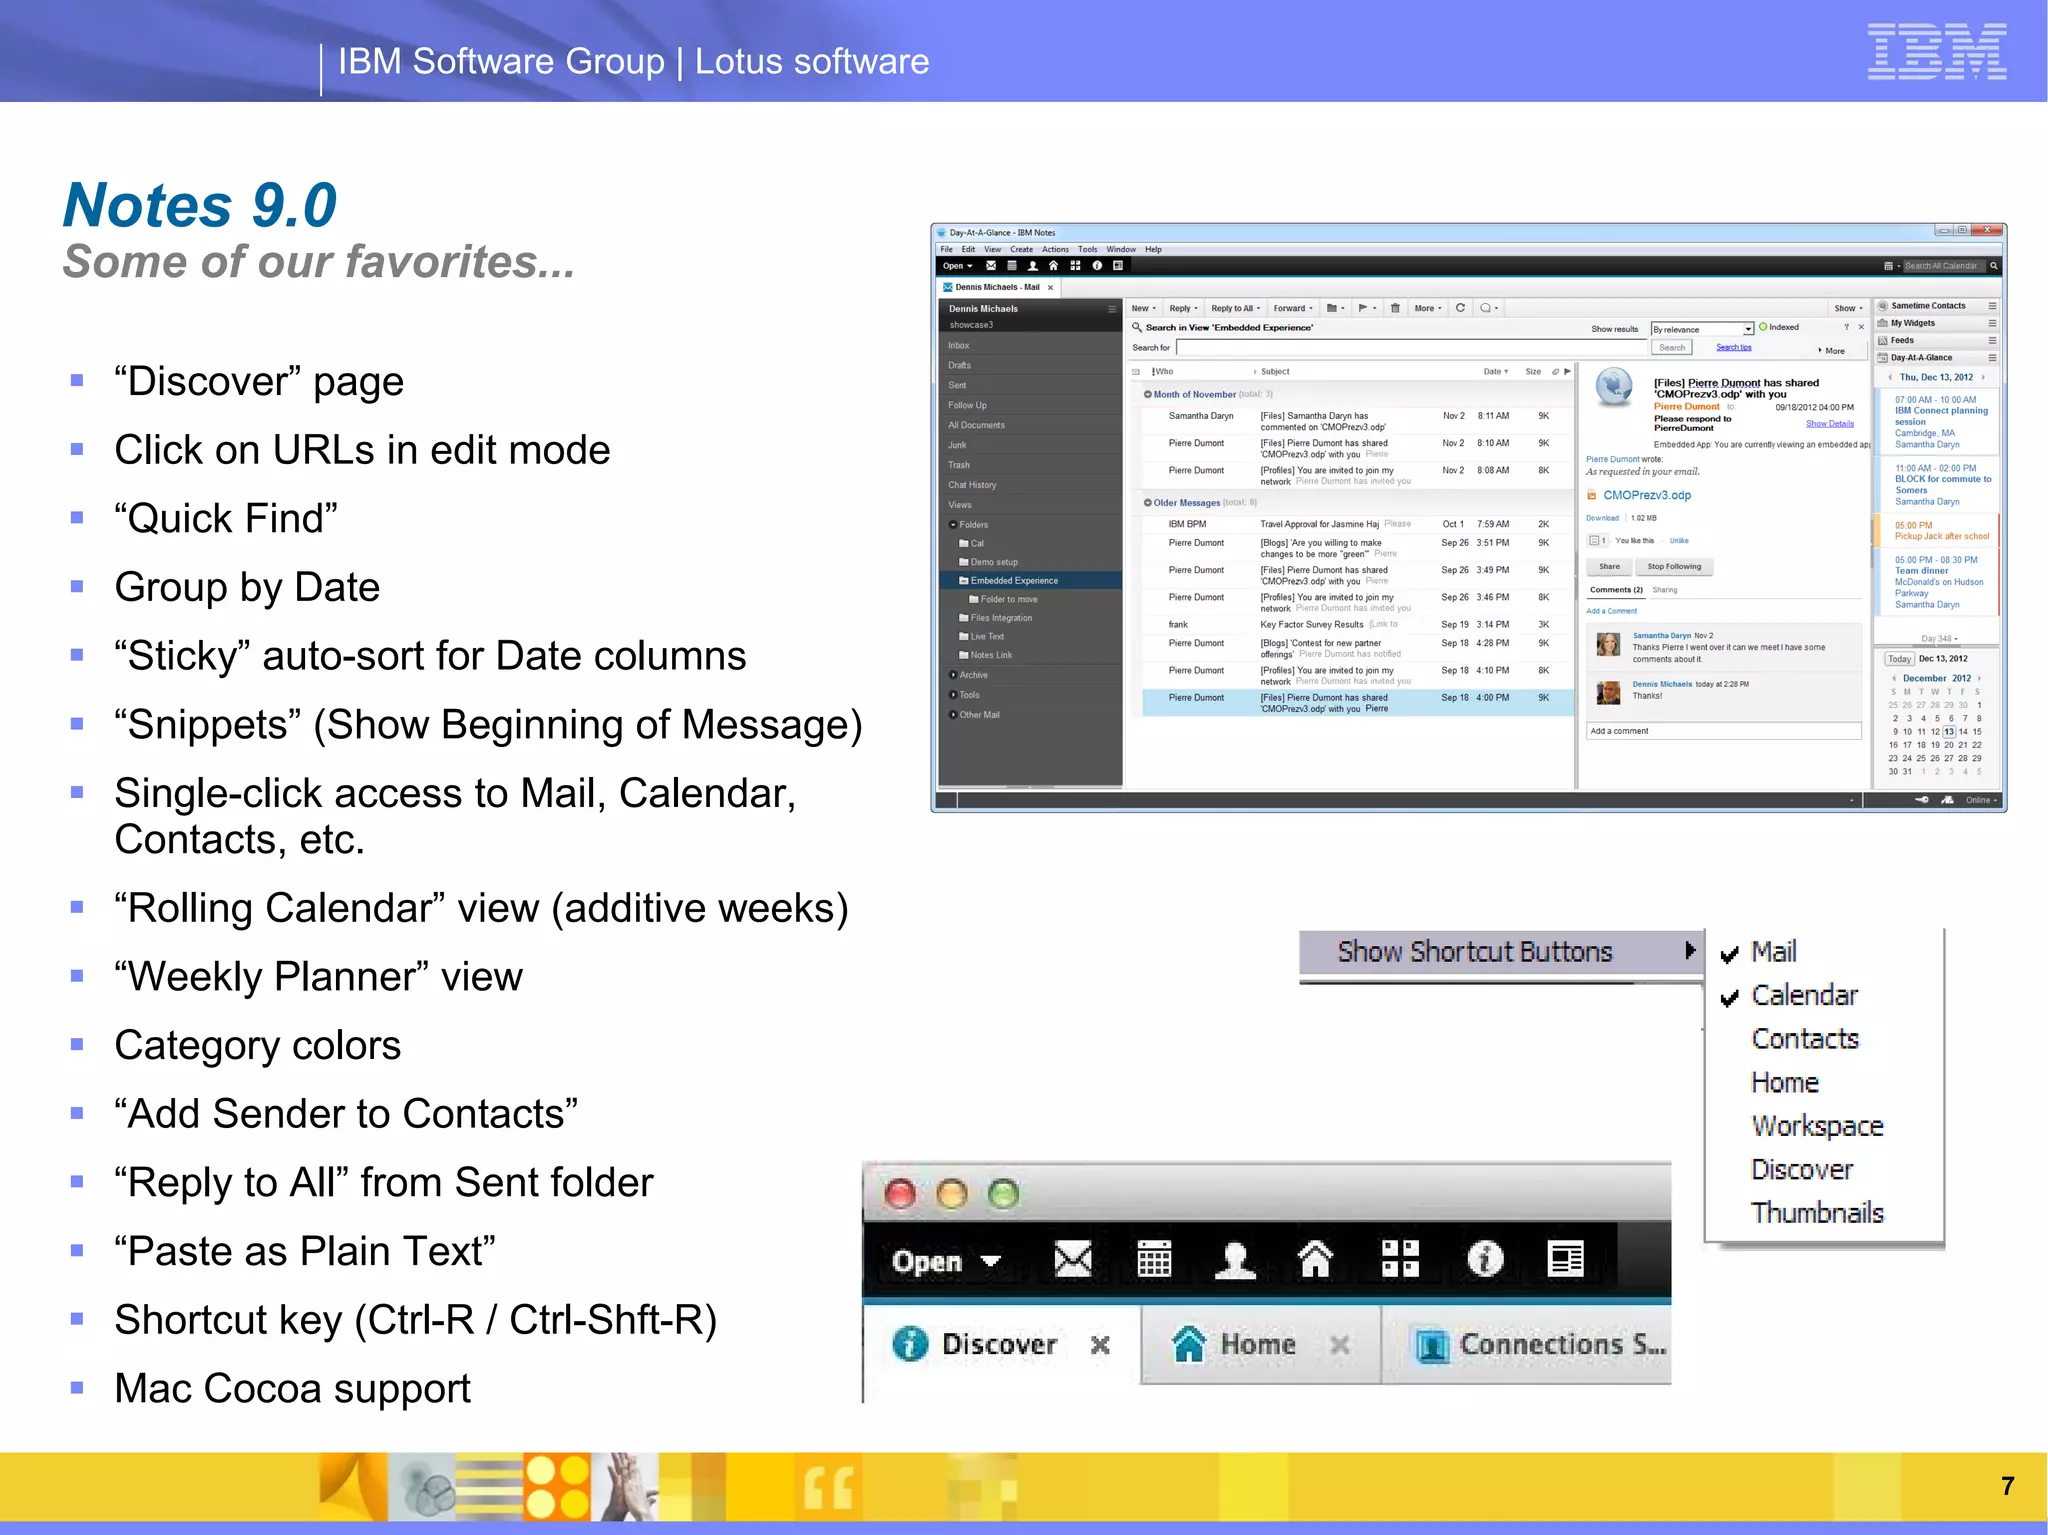The width and height of the screenshot is (2048, 1535).
Task: Click in the Search for input field
Action: pos(1411,348)
